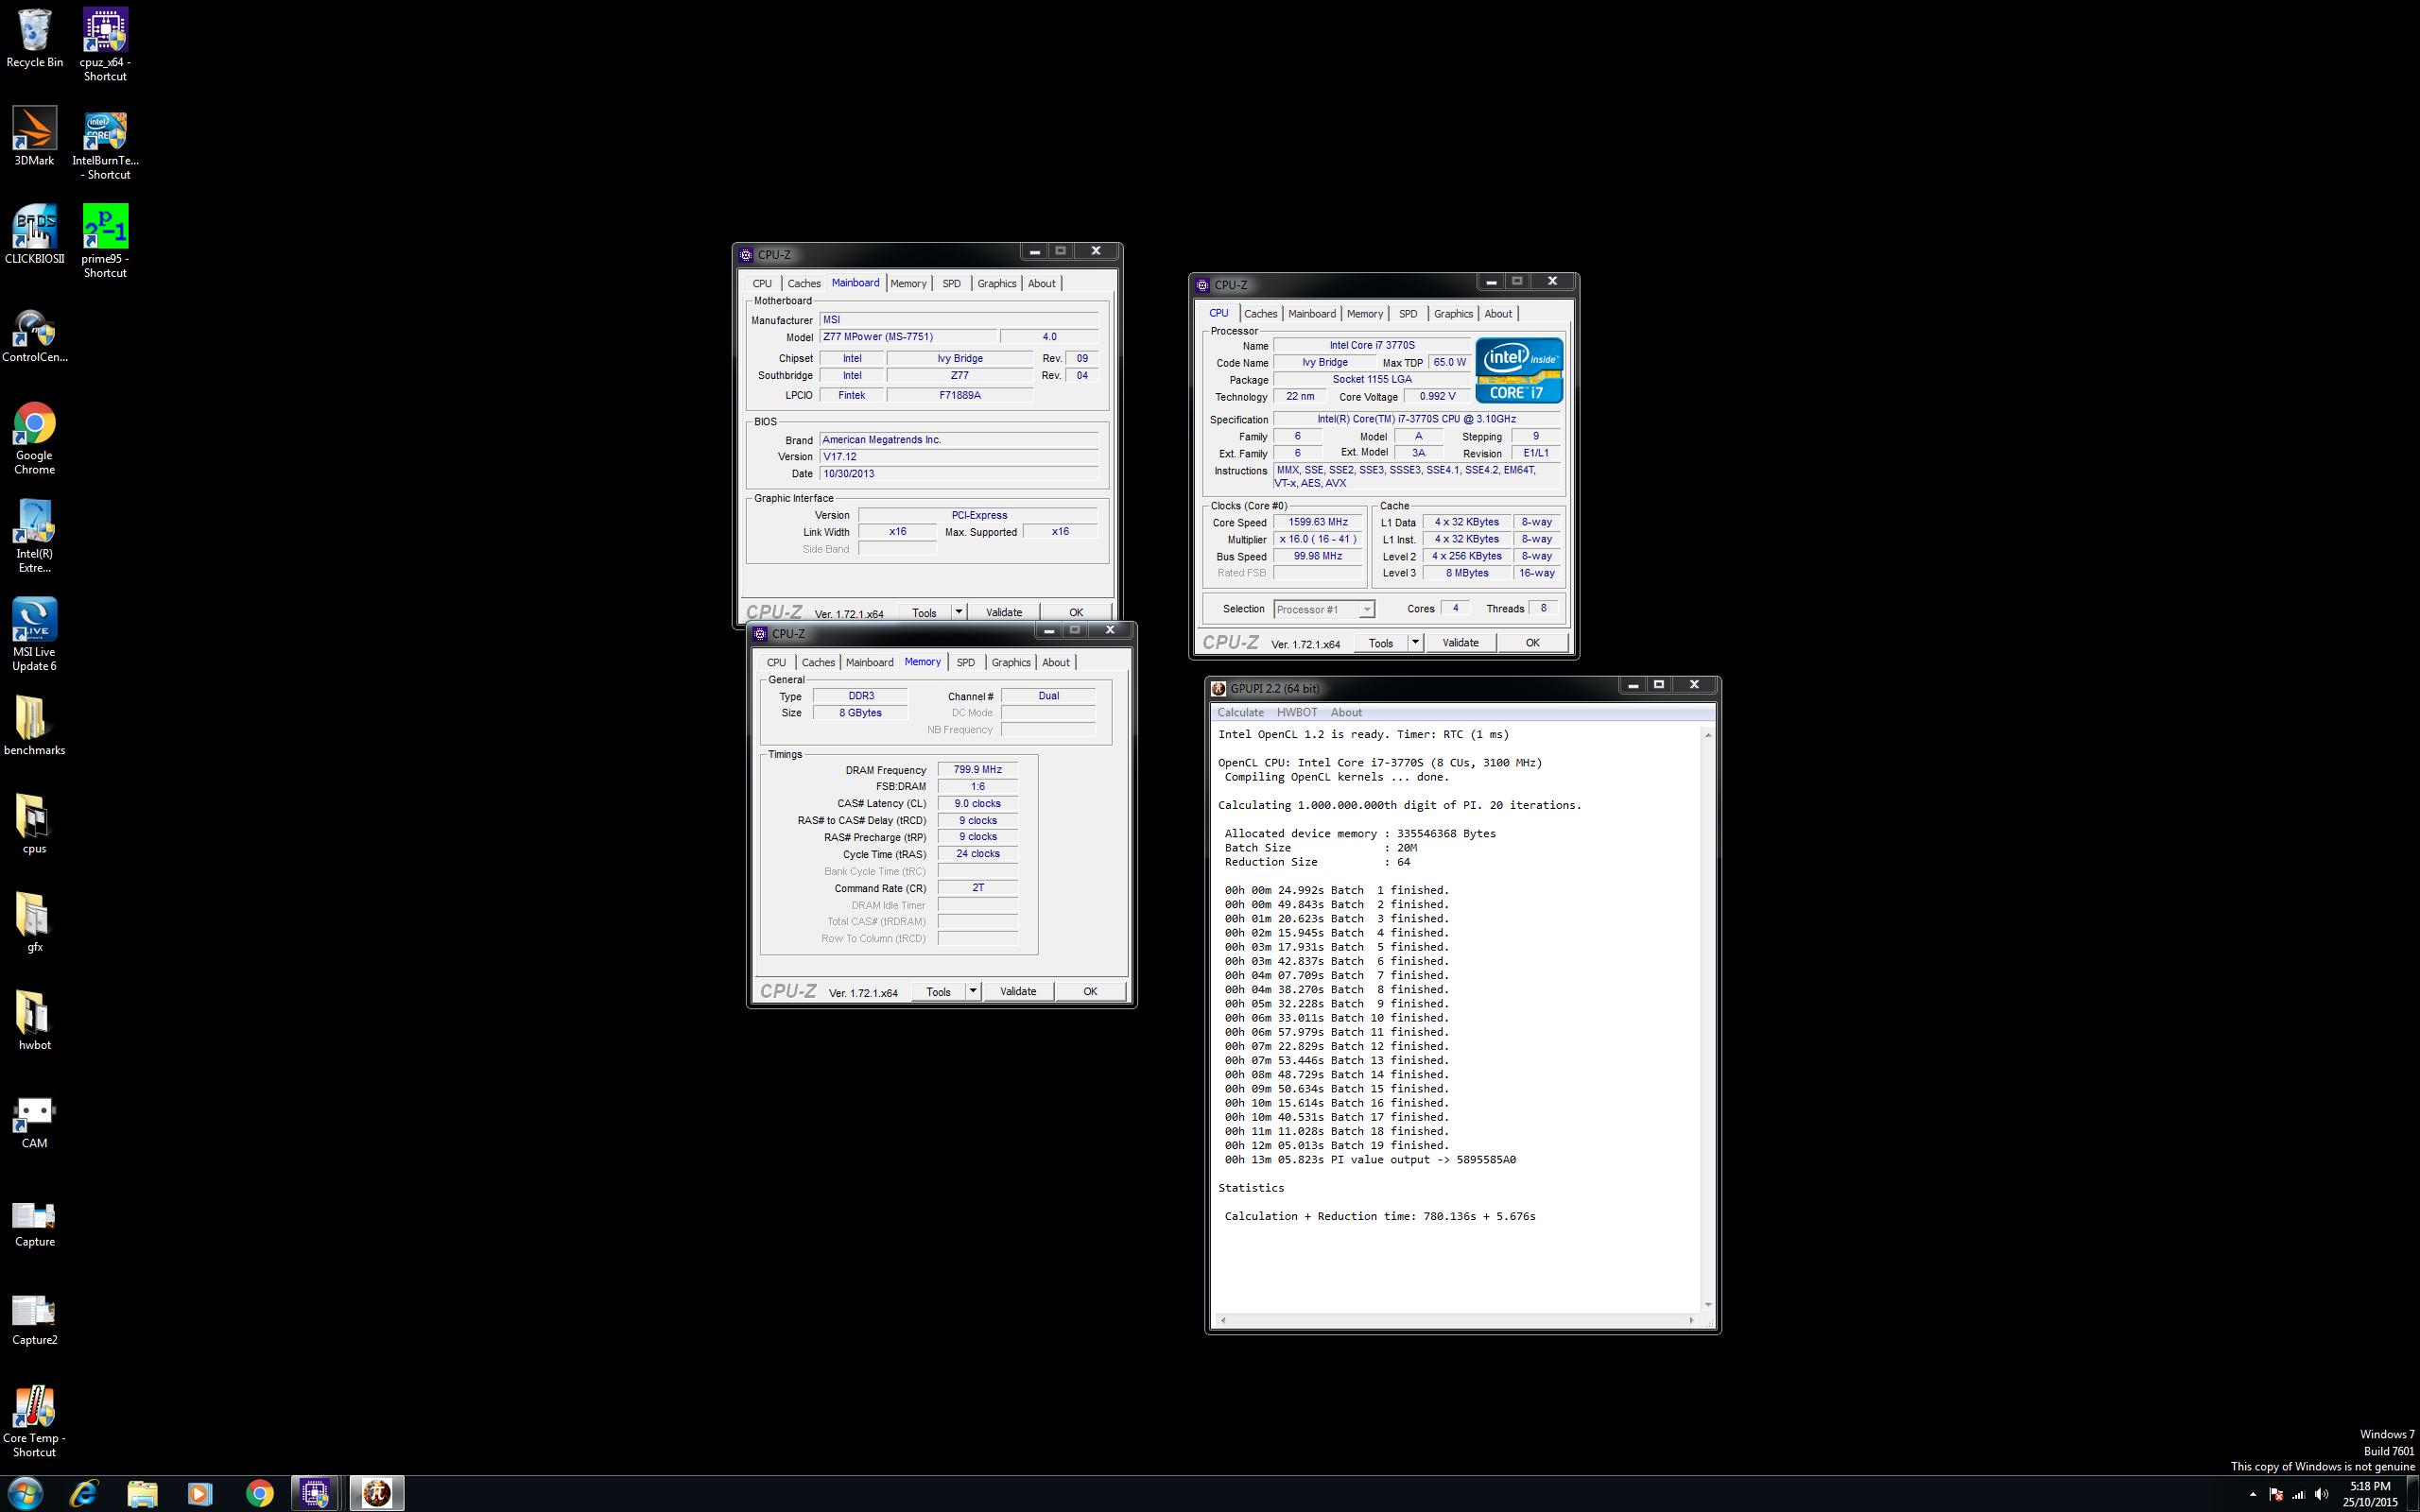Open the Windows Start menu orb
The height and width of the screenshot is (1512, 2420).
click(x=26, y=1493)
